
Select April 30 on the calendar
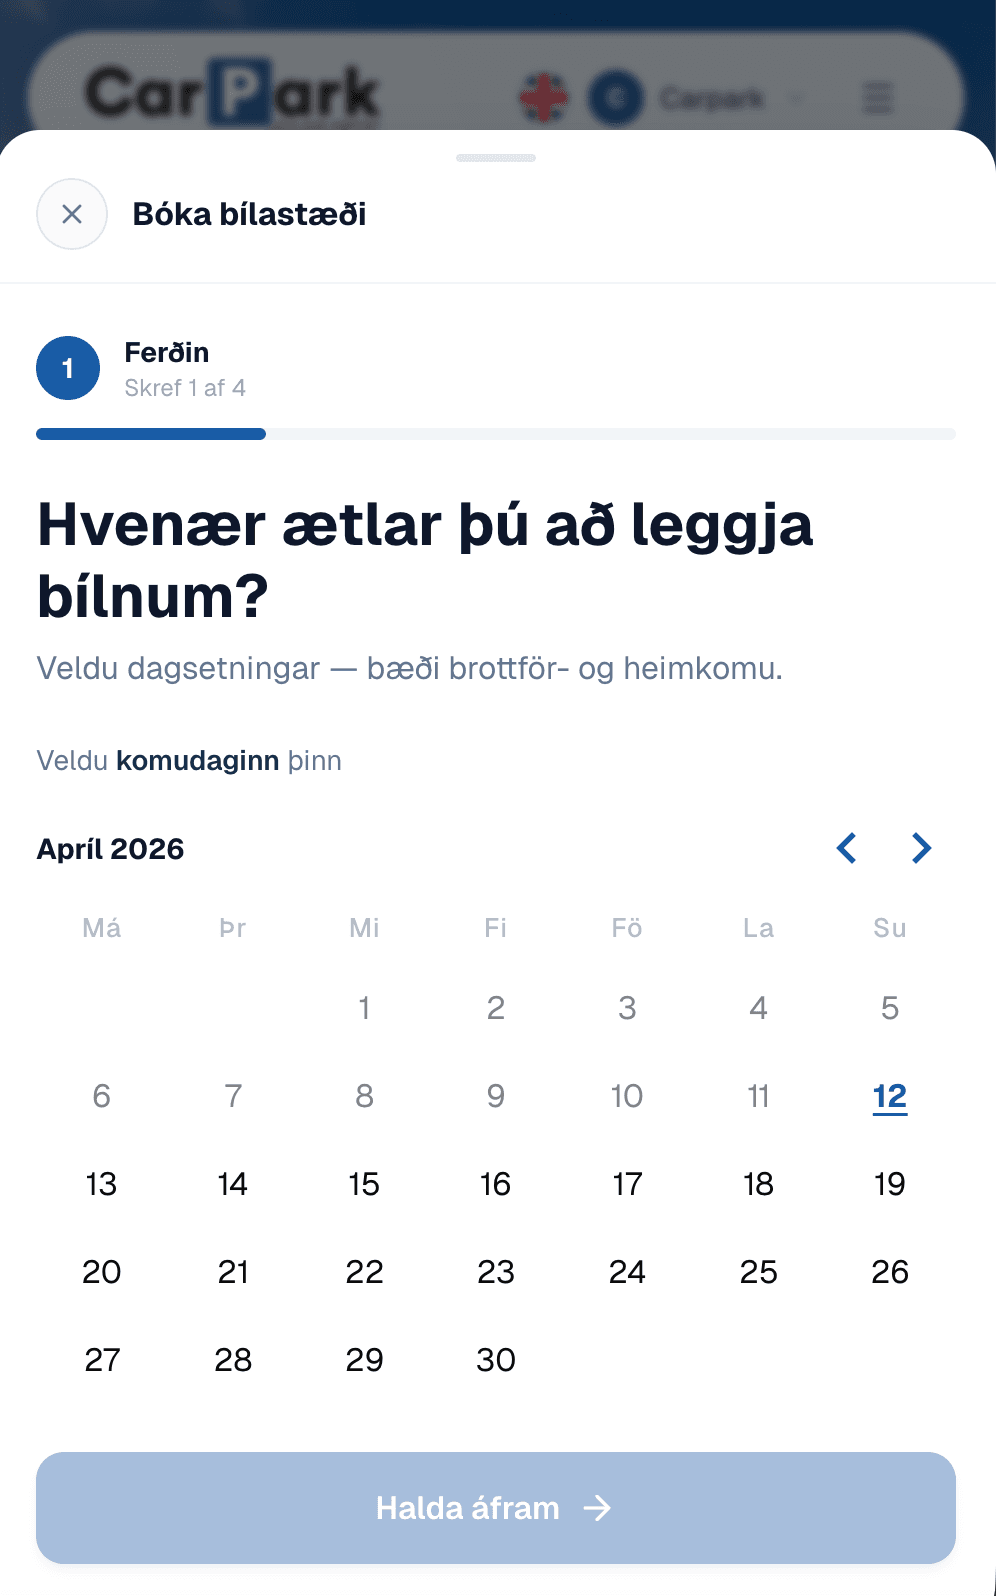tap(495, 1359)
